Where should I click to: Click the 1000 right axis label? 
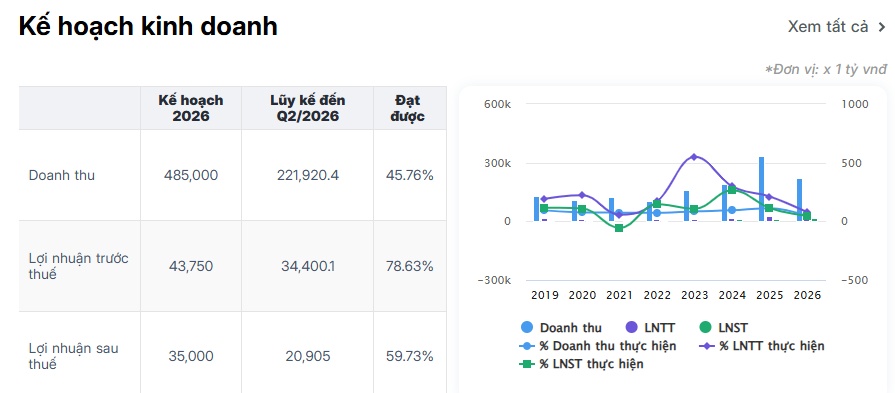click(x=855, y=104)
